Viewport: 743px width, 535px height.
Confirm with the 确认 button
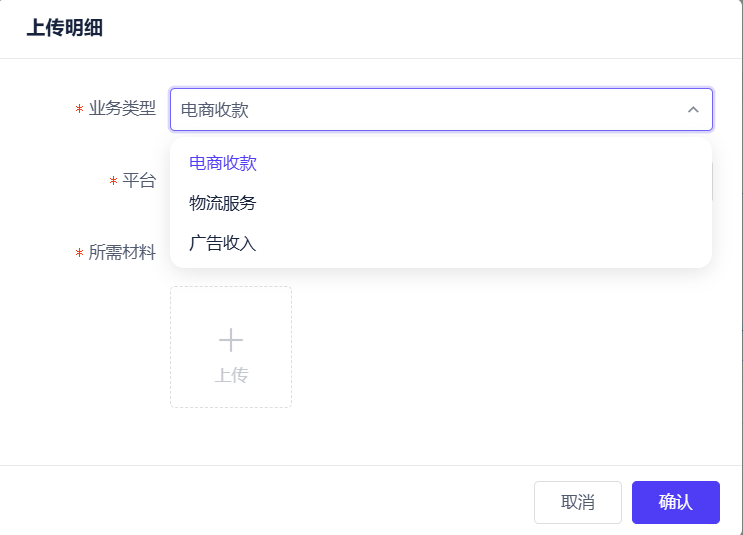click(675, 502)
